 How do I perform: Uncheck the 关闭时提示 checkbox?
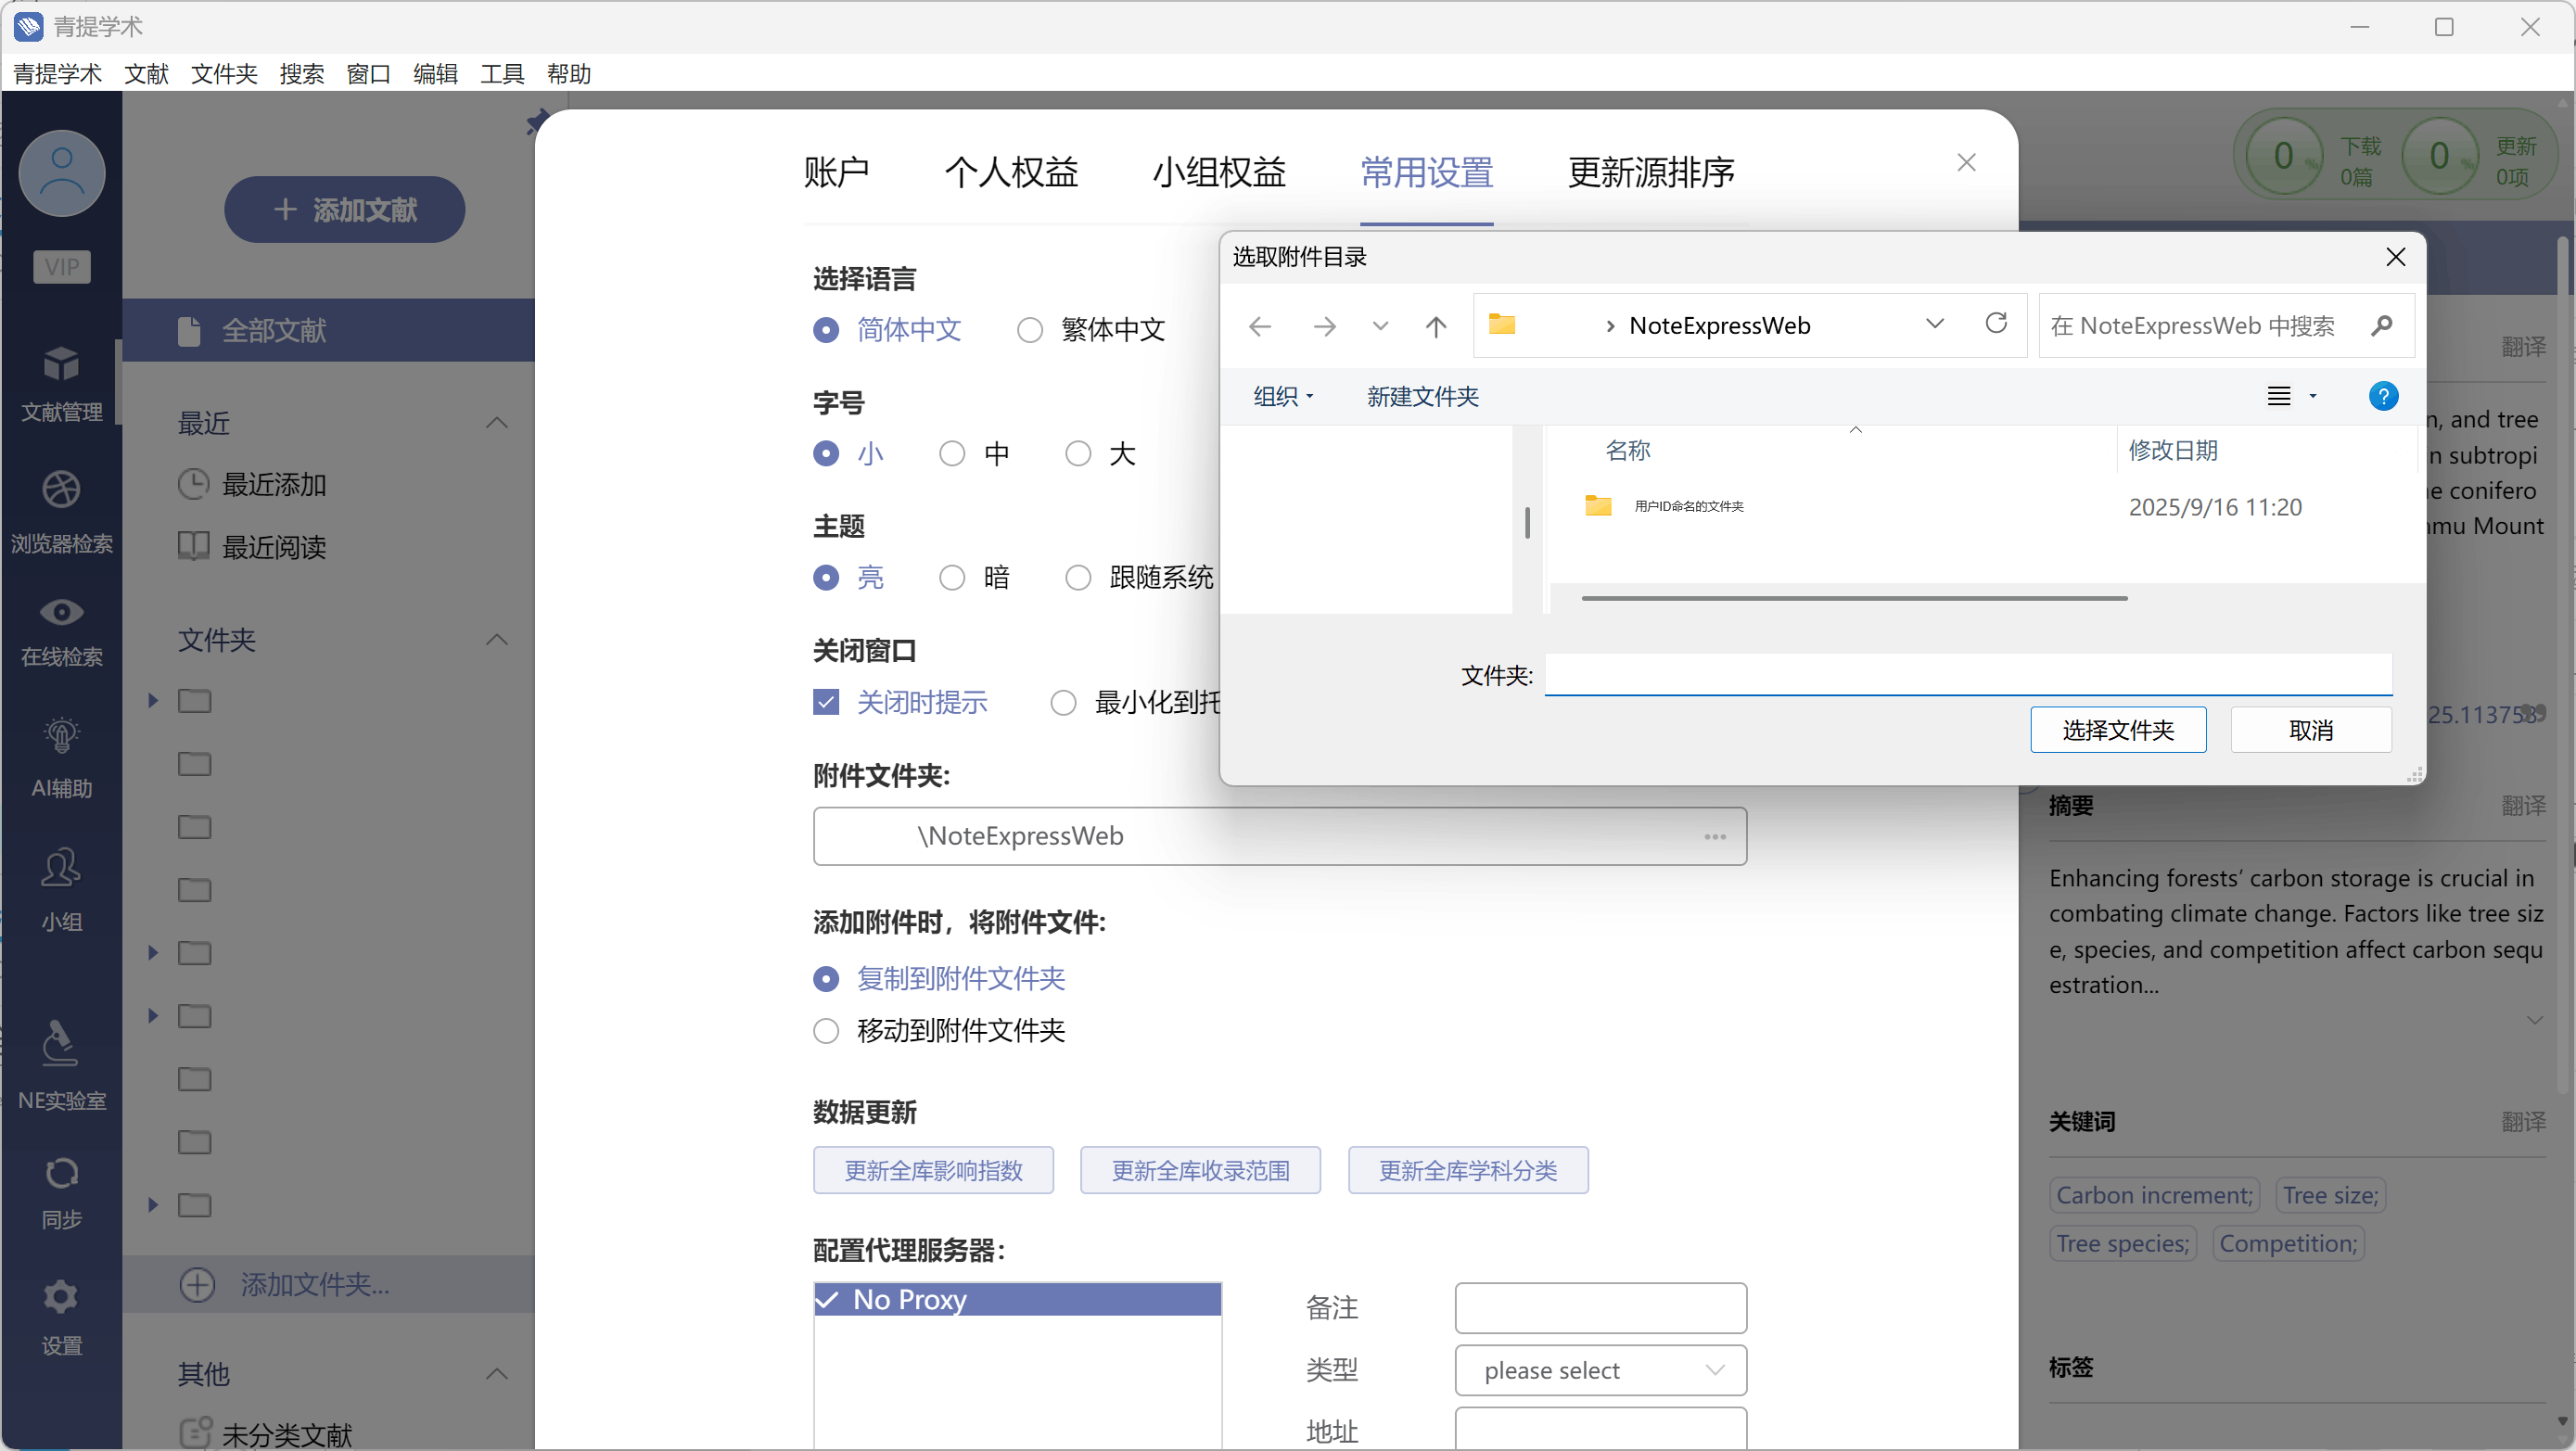coord(826,702)
